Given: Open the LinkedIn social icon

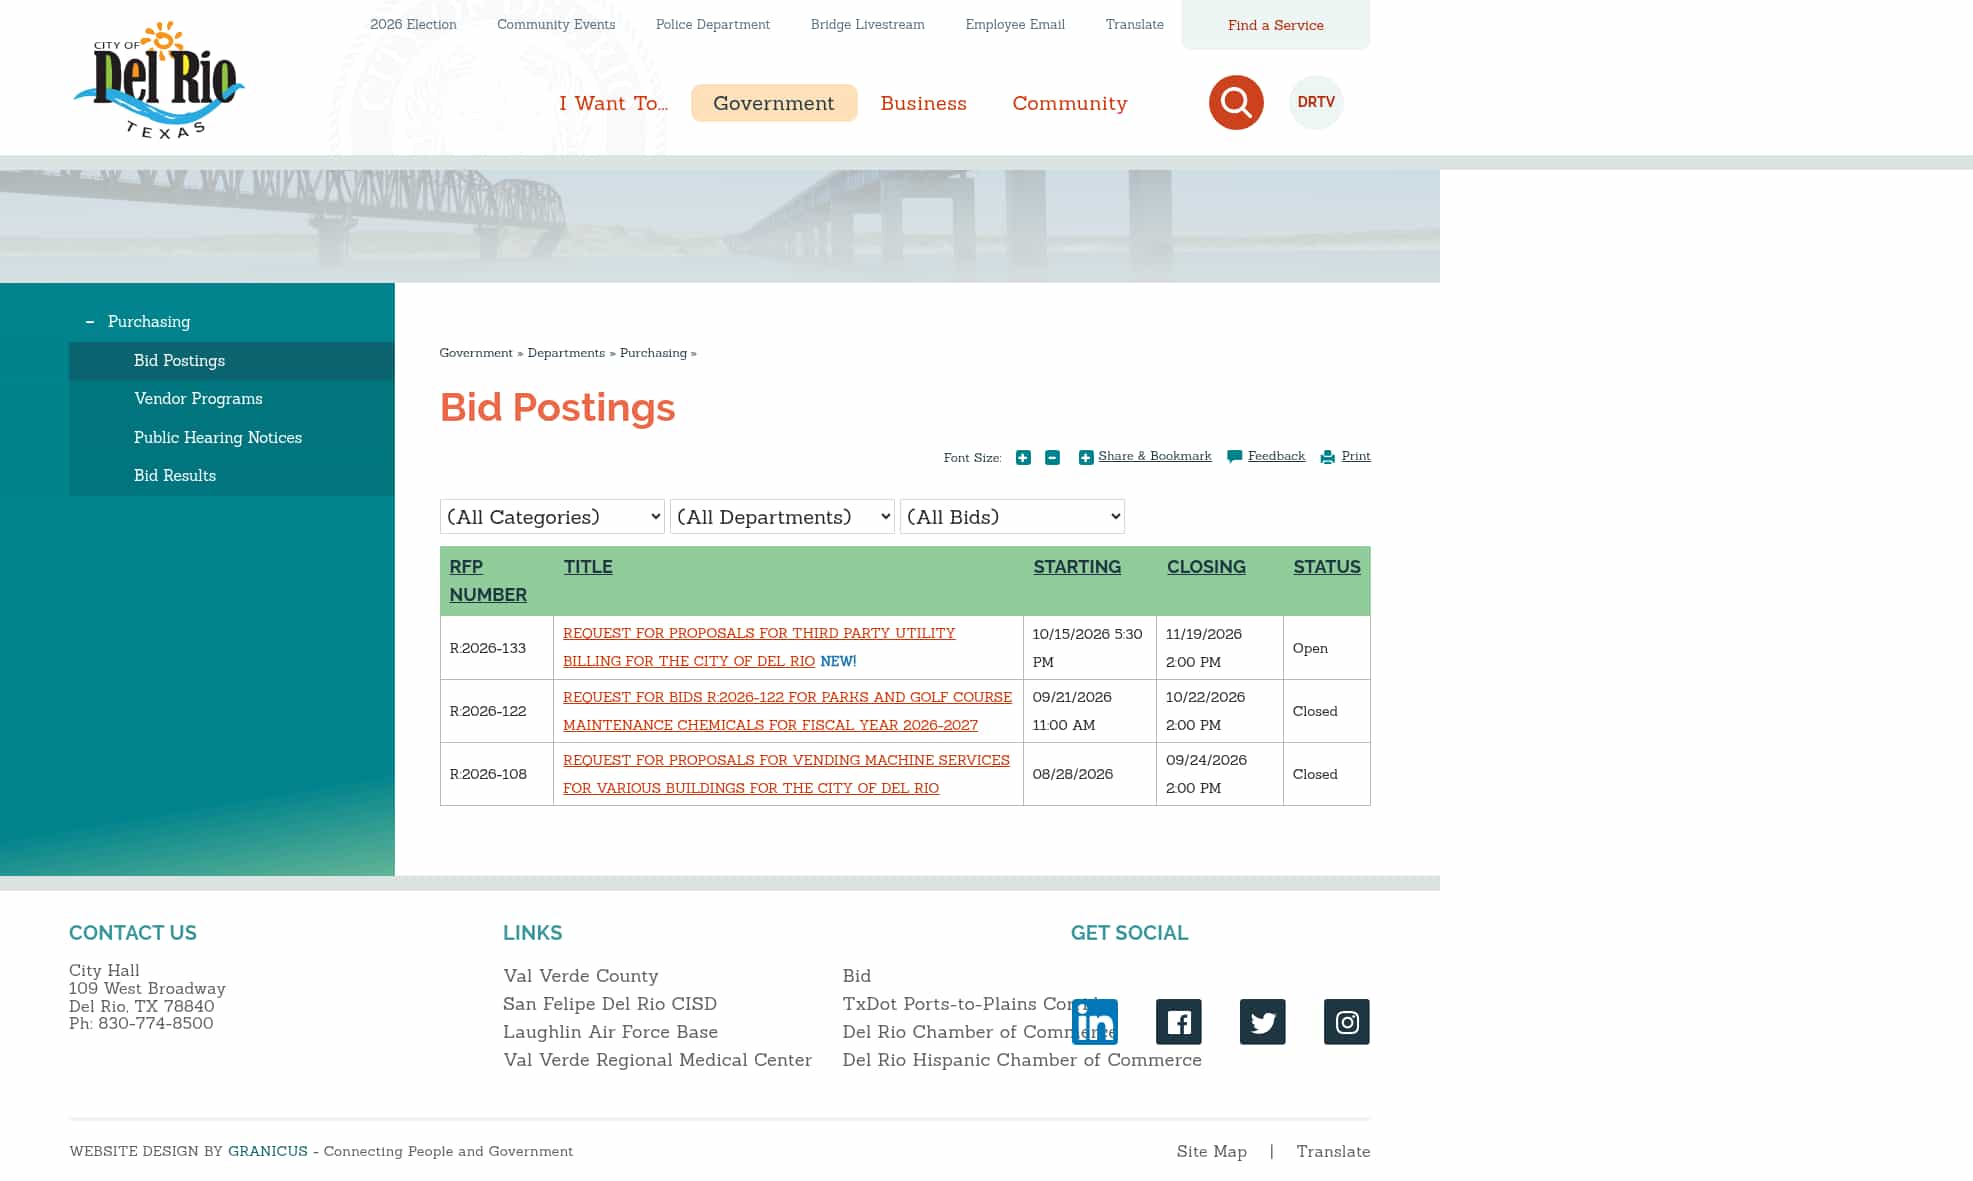Looking at the screenshot, I should tap(1095, 1022).
